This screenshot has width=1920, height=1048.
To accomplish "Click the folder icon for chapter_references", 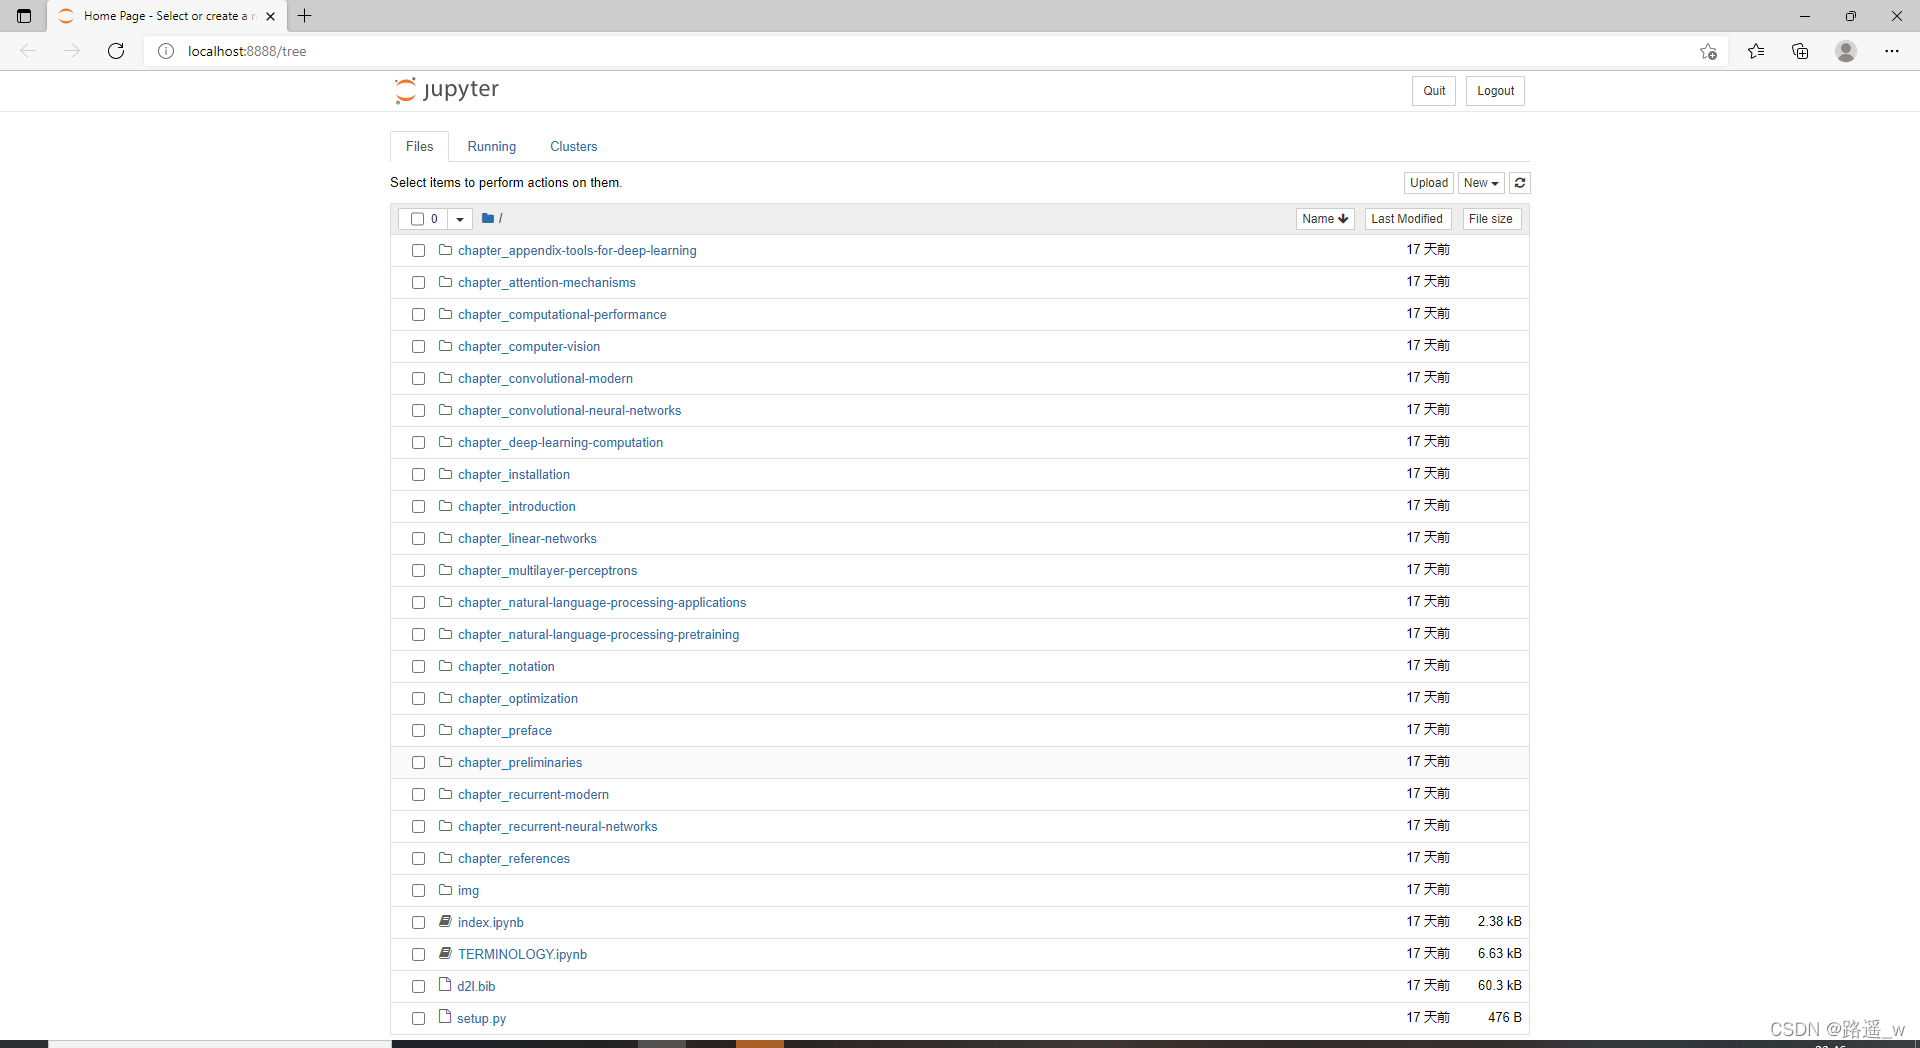I will click(446, 858).
